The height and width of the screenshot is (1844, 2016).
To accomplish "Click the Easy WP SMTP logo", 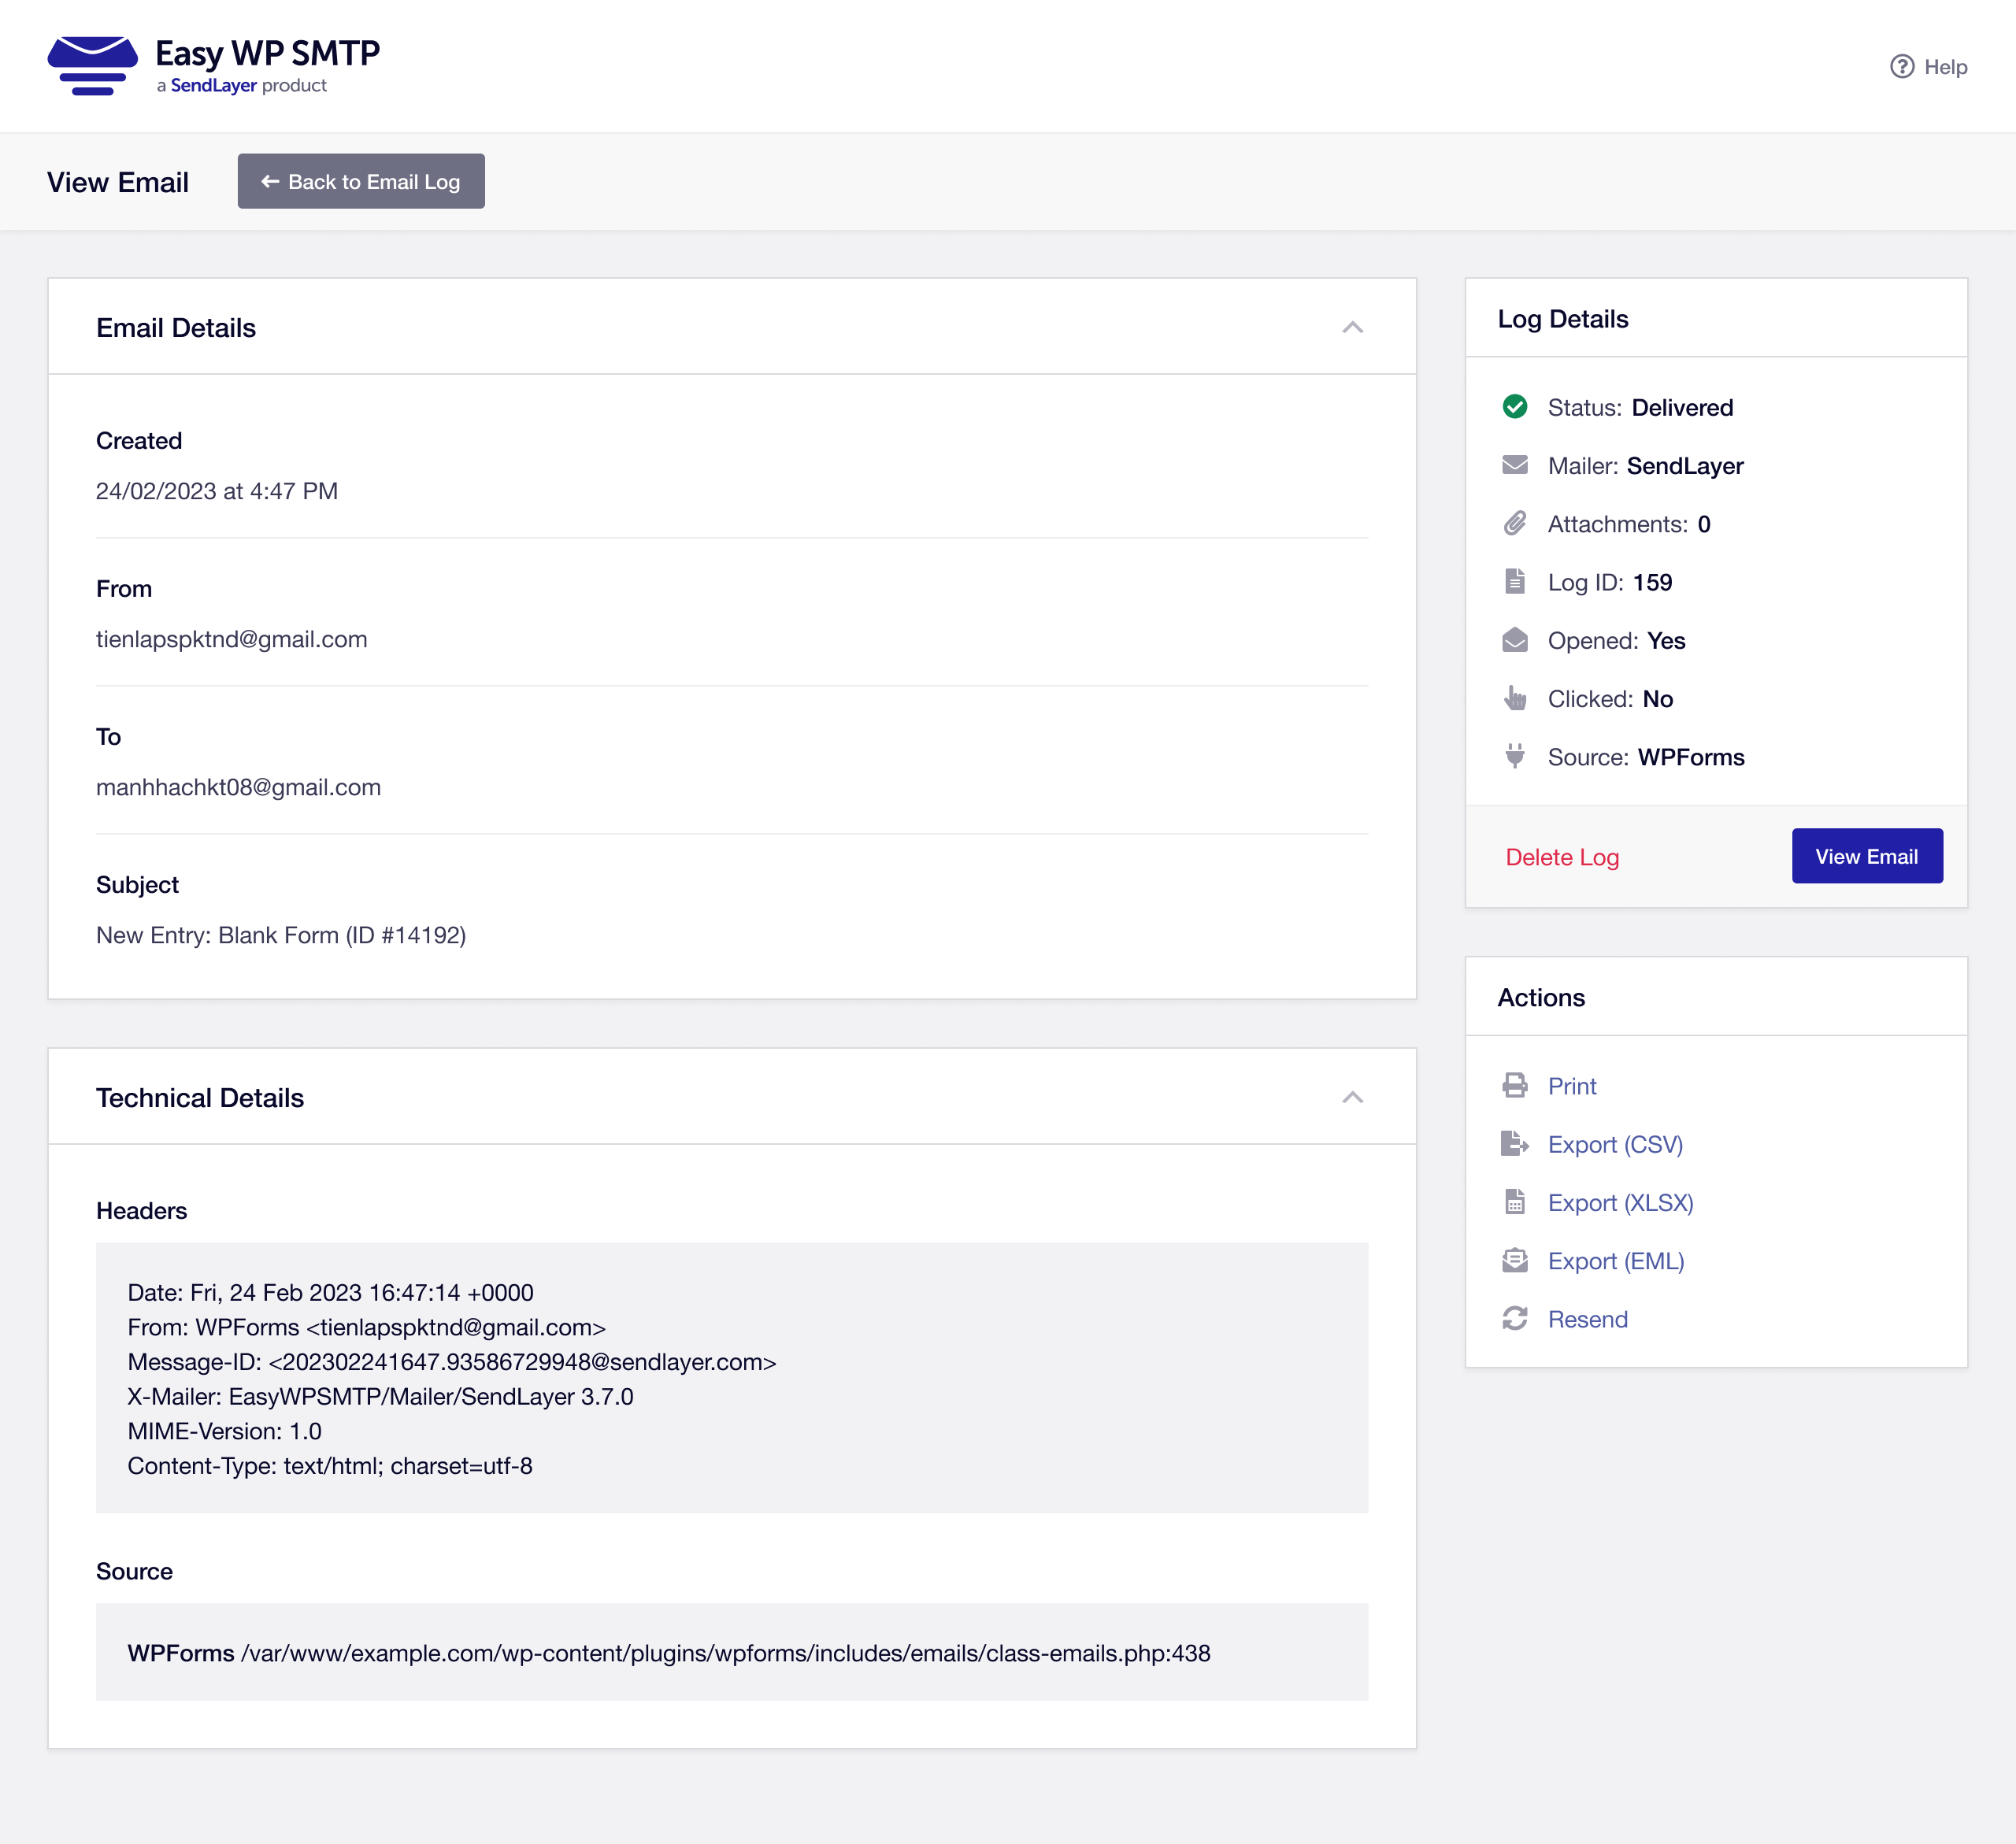I will tap(93, 65).
